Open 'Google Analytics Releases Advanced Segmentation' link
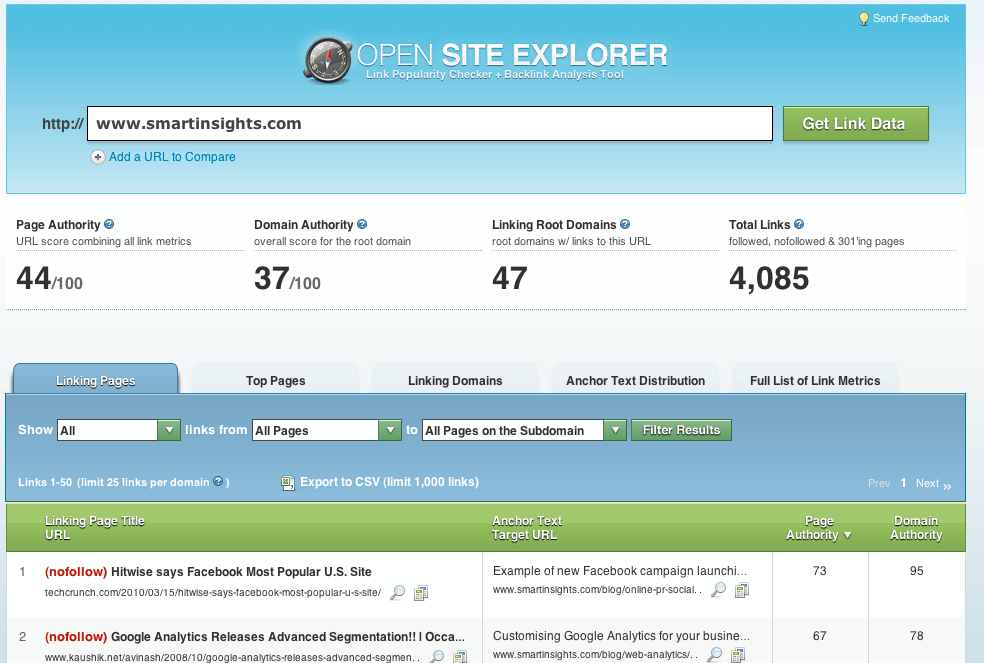This screenshot has height=663, width=984. (288, 637)
